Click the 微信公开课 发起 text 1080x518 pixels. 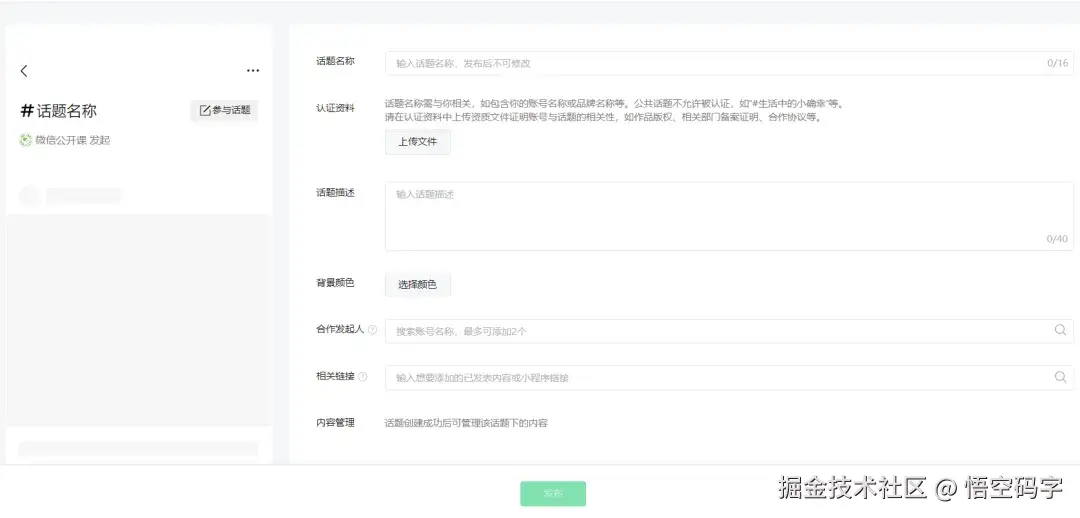73,141
